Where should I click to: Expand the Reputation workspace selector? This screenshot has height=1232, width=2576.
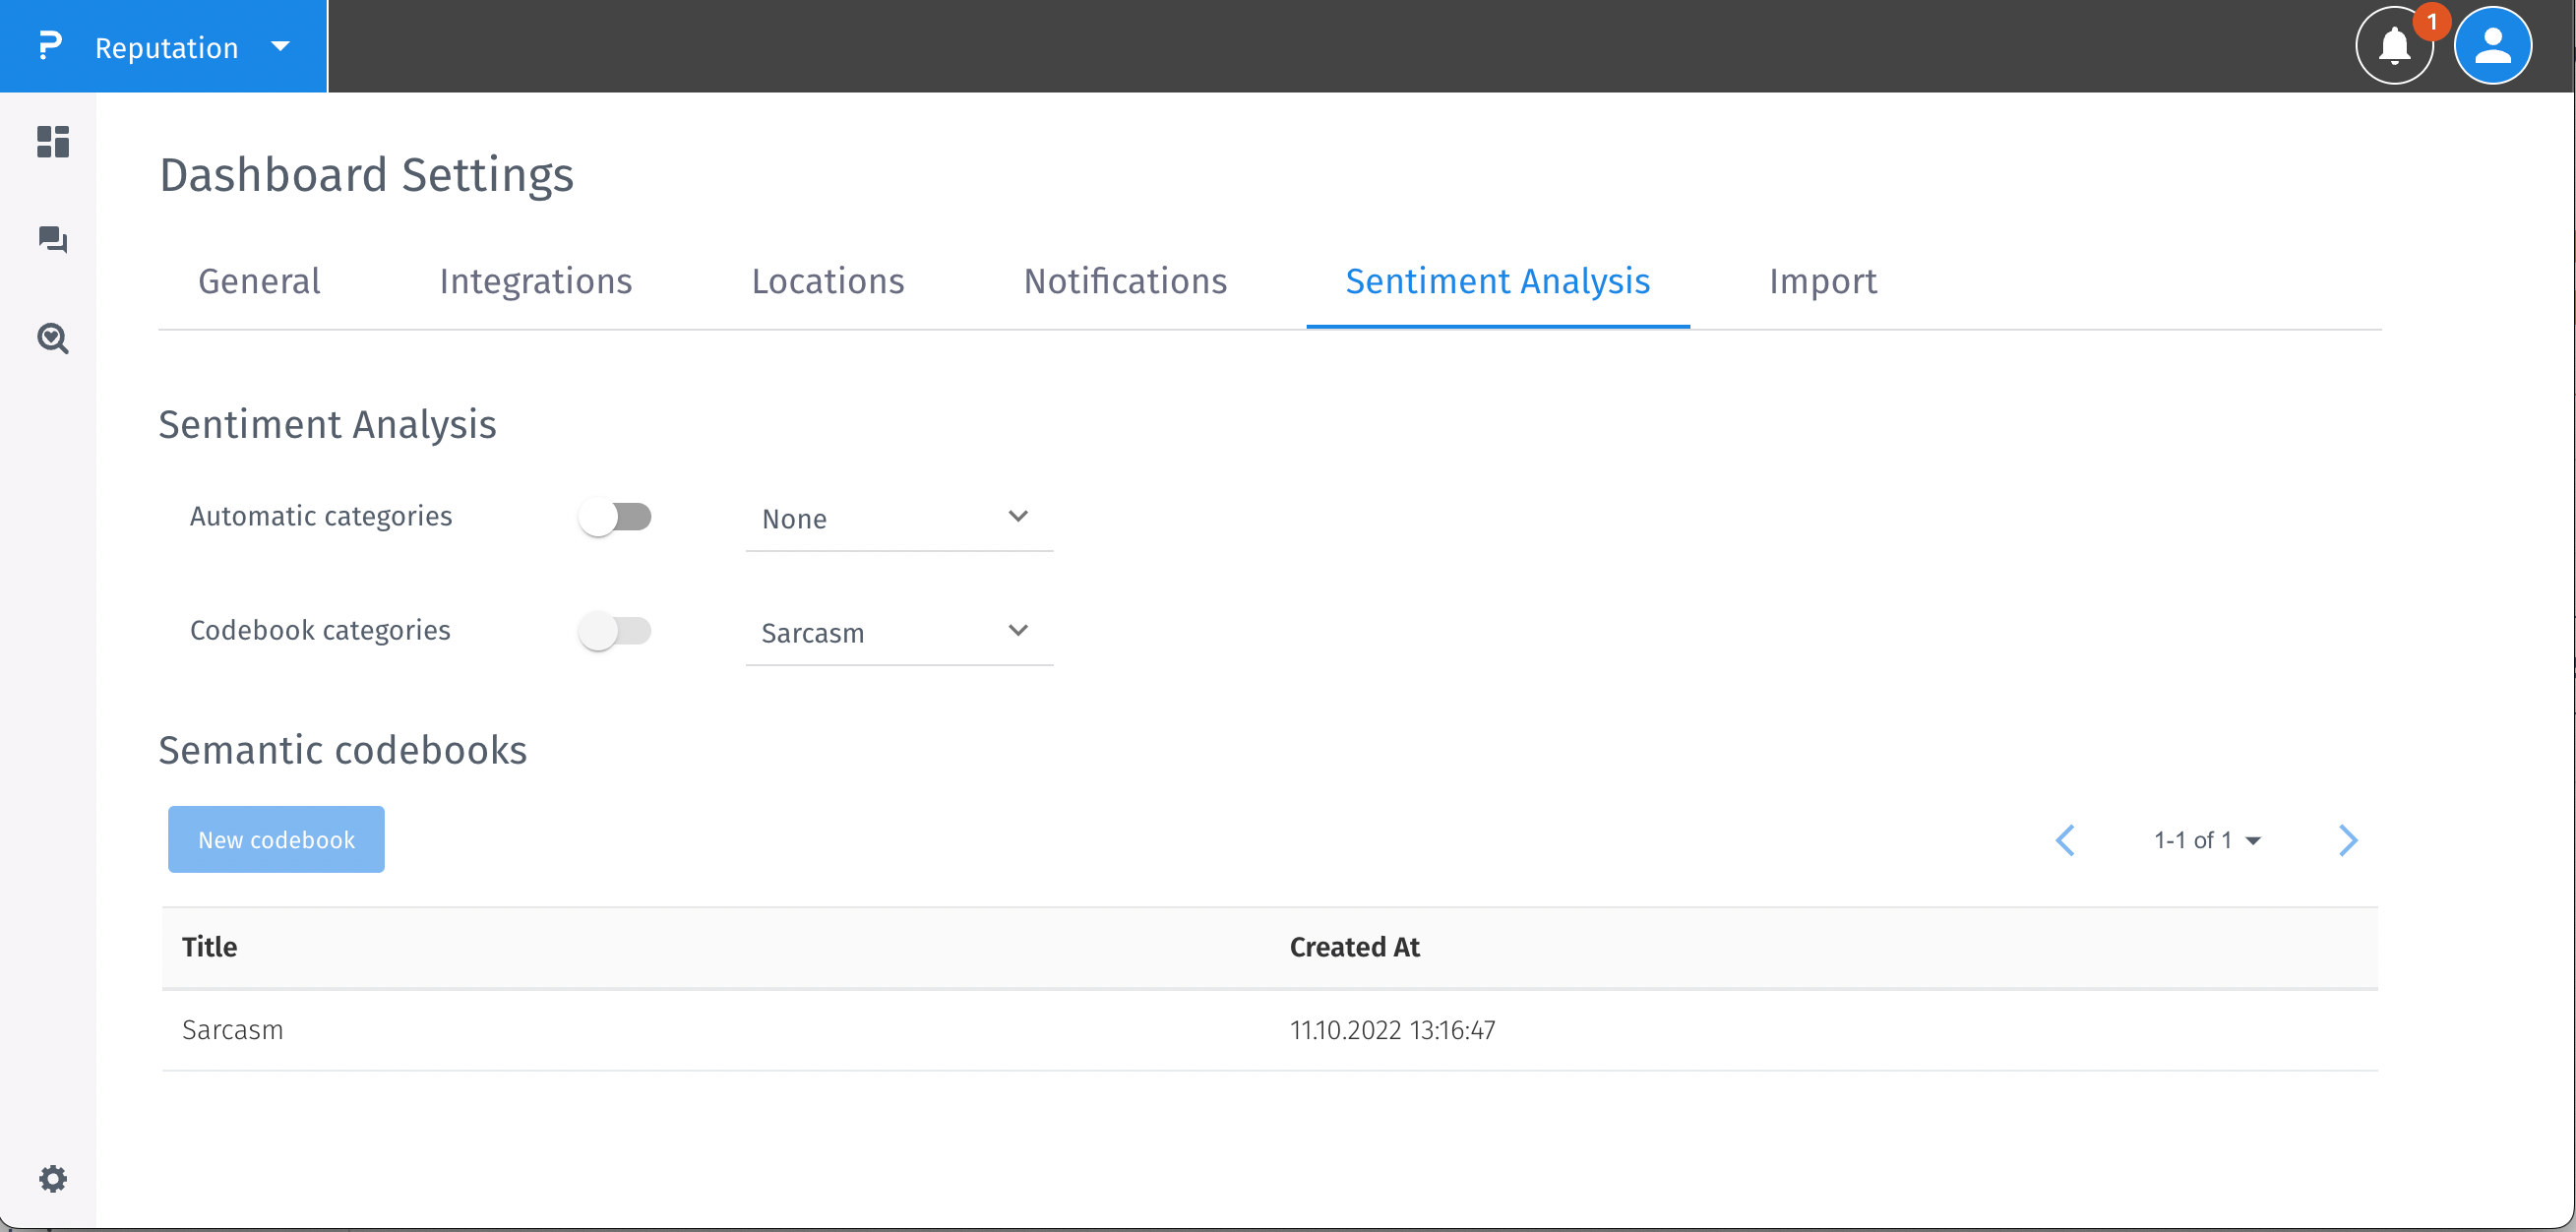[x=280, y=46]
